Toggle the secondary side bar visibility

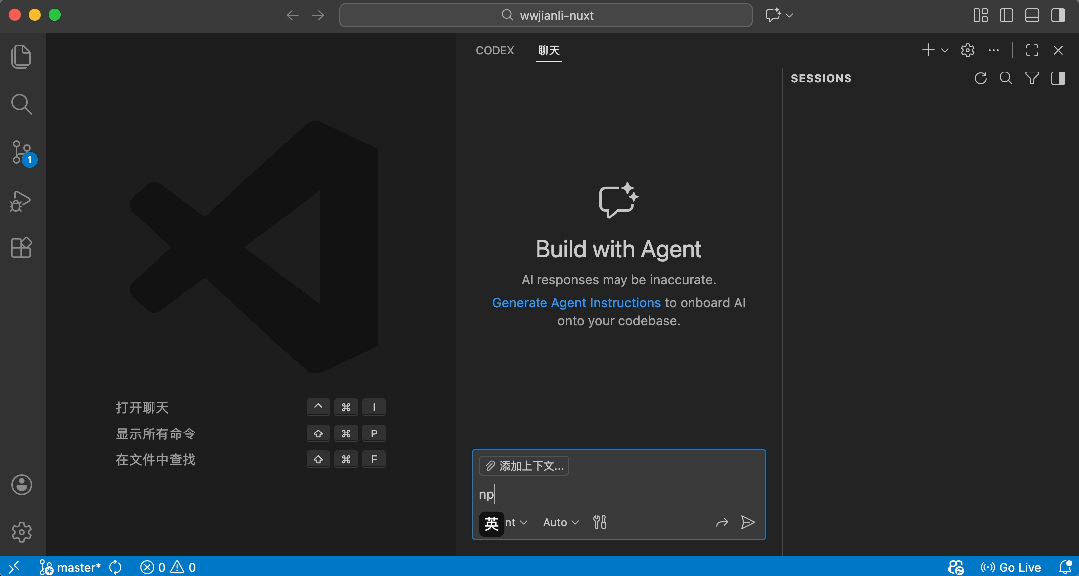pos(1058,15)
